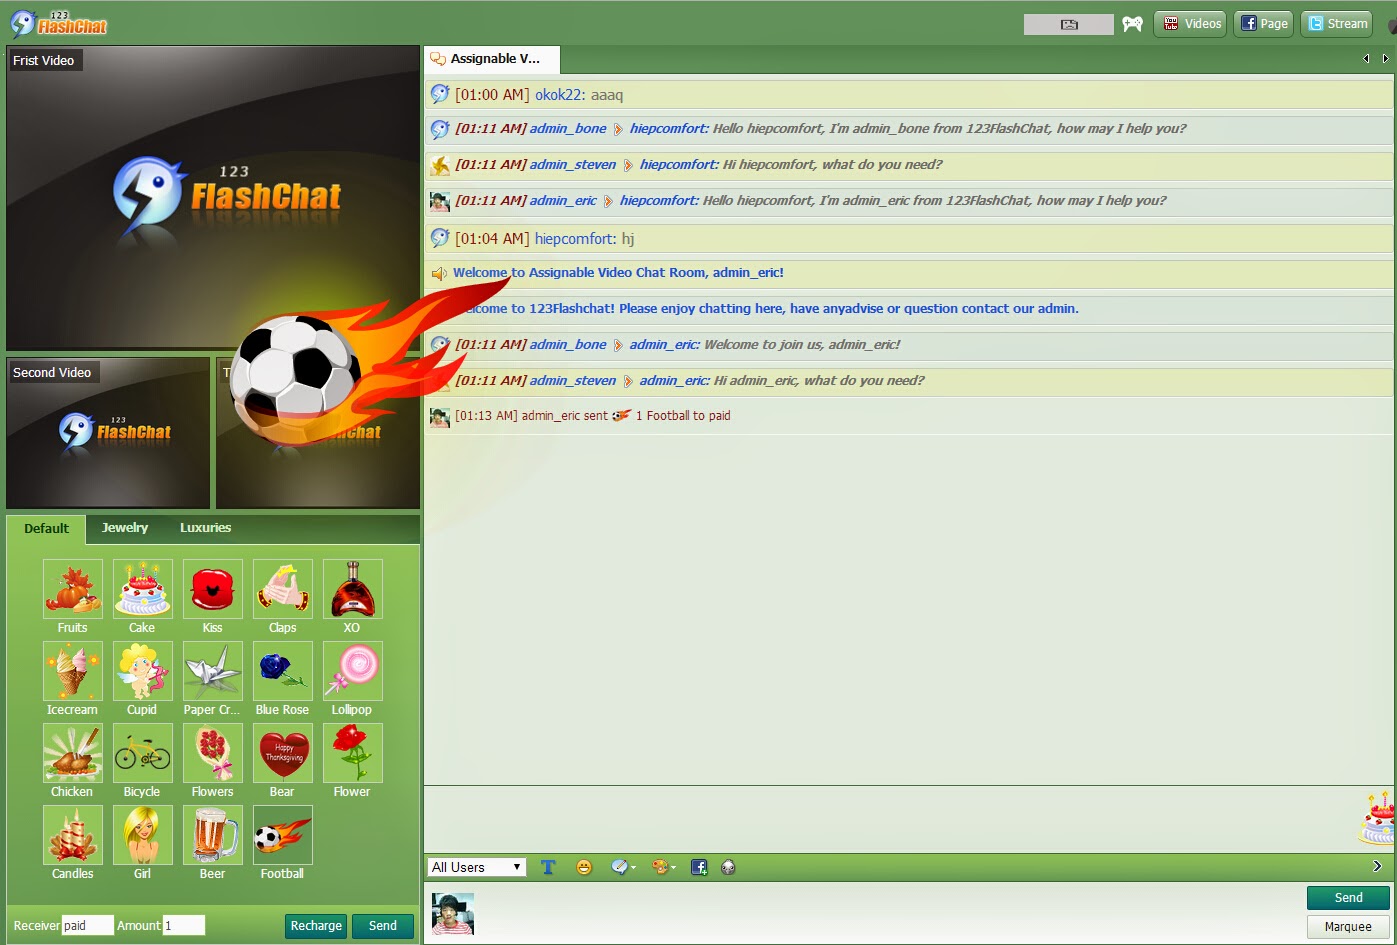Open the chat bubble style options
This screenshot has height=945, width=1397.
tap(623, 867)
